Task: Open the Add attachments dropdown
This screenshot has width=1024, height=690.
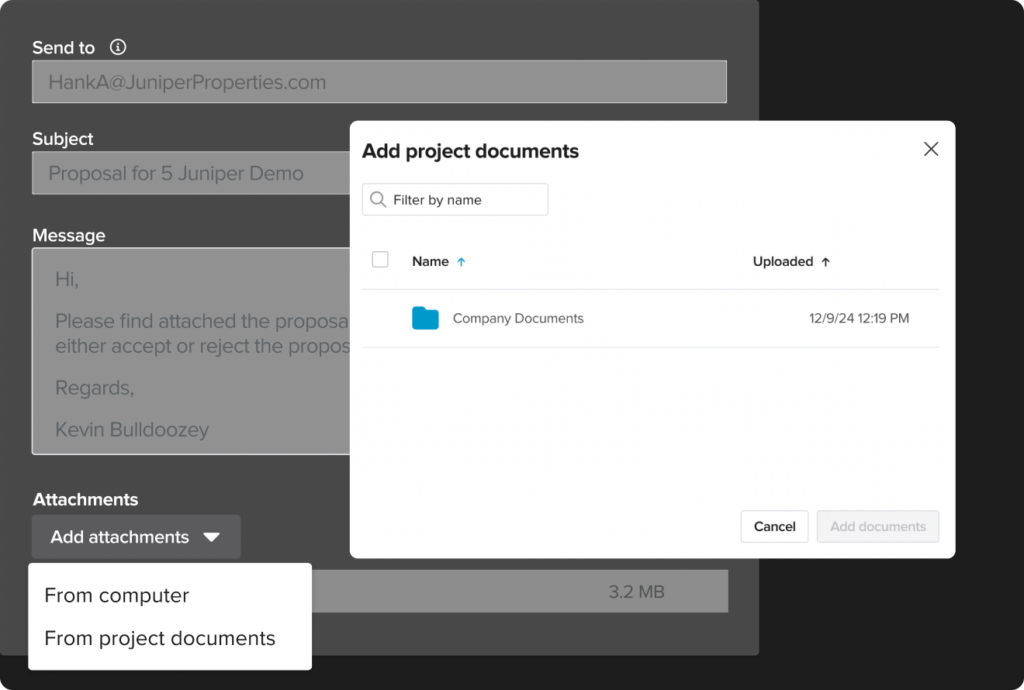Action: point(136,537)
